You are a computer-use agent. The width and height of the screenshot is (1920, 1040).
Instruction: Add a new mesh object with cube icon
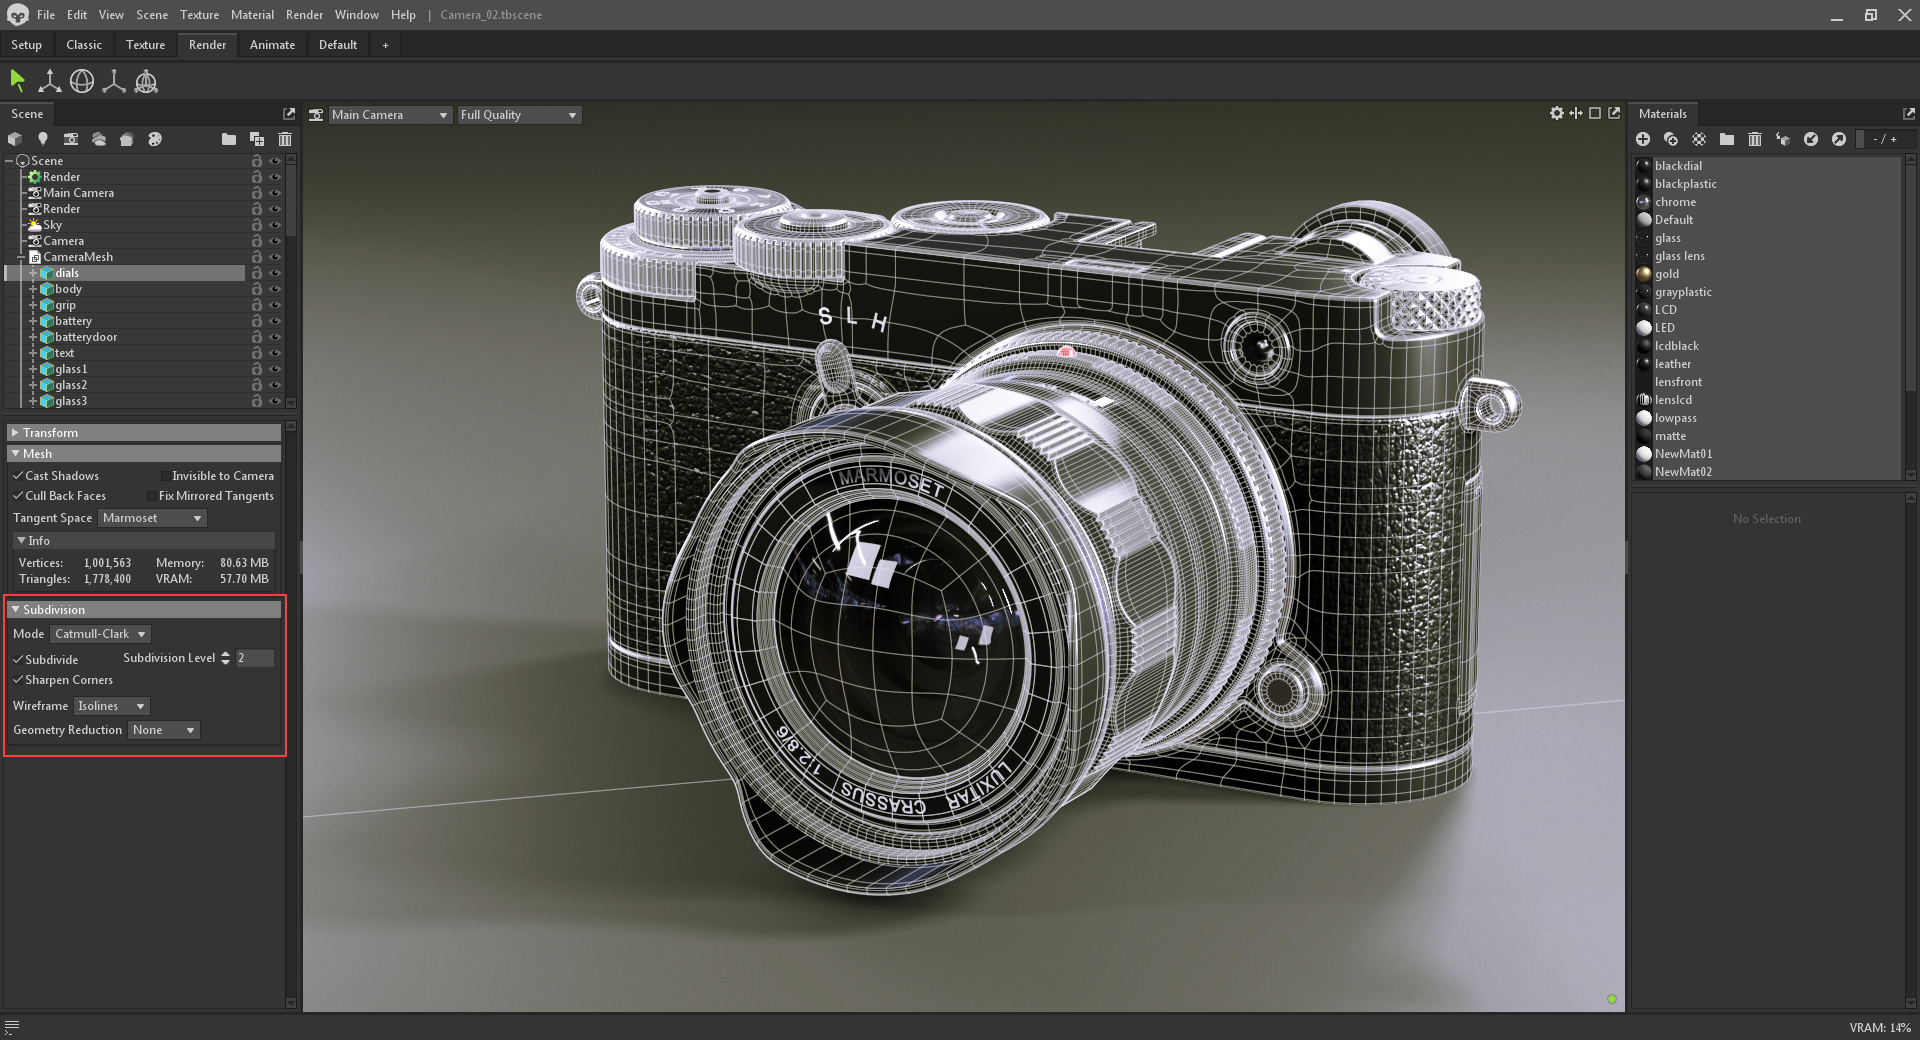tap(15, 139)
